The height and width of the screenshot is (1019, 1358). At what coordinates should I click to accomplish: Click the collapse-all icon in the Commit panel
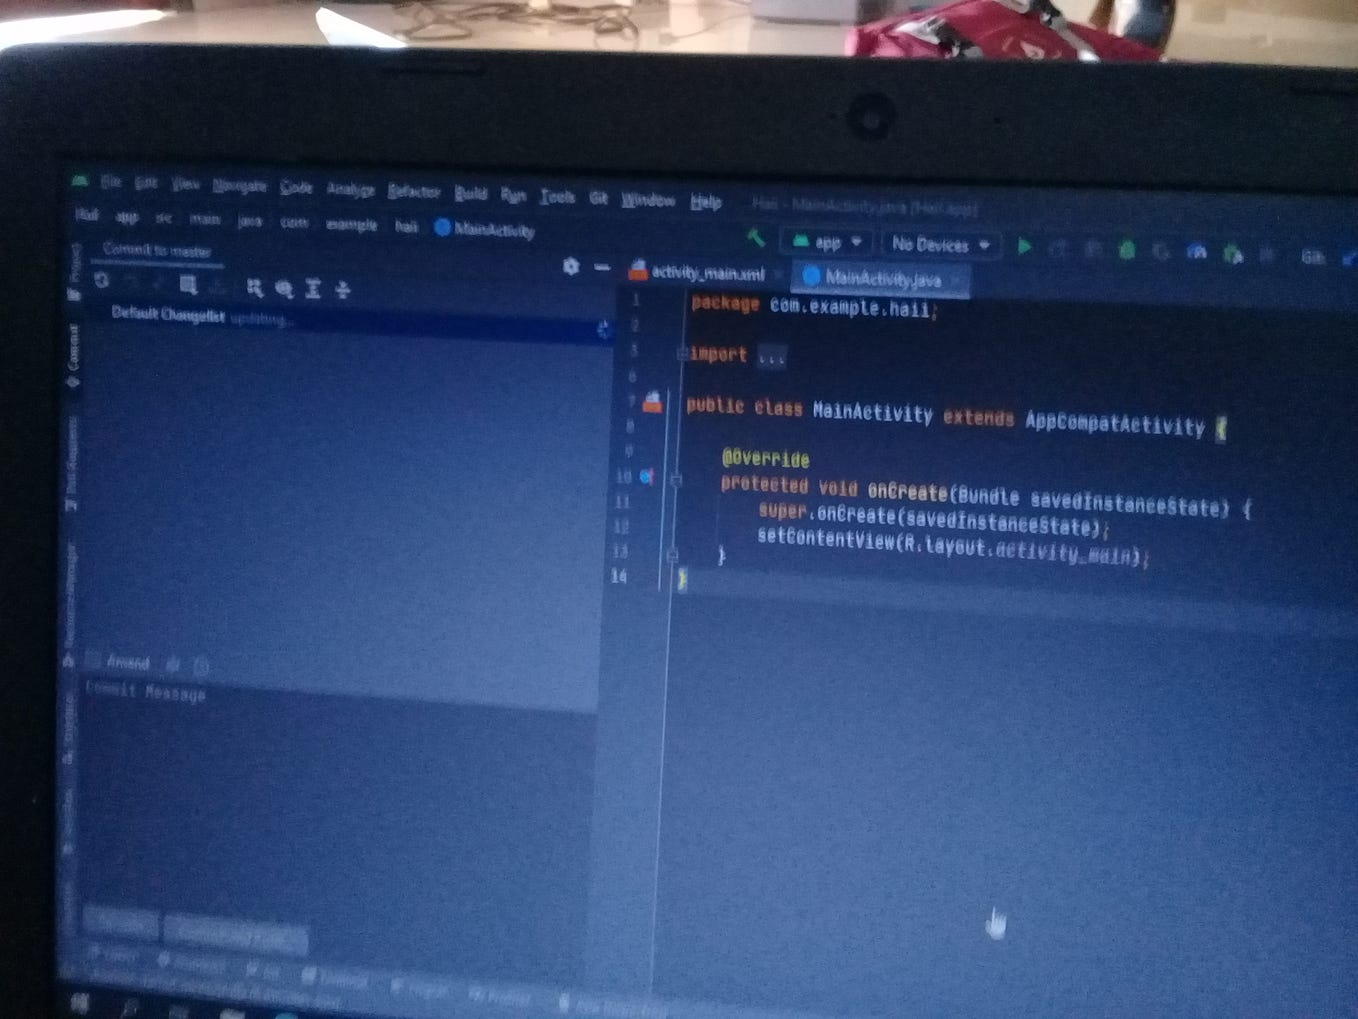point(312,290)
